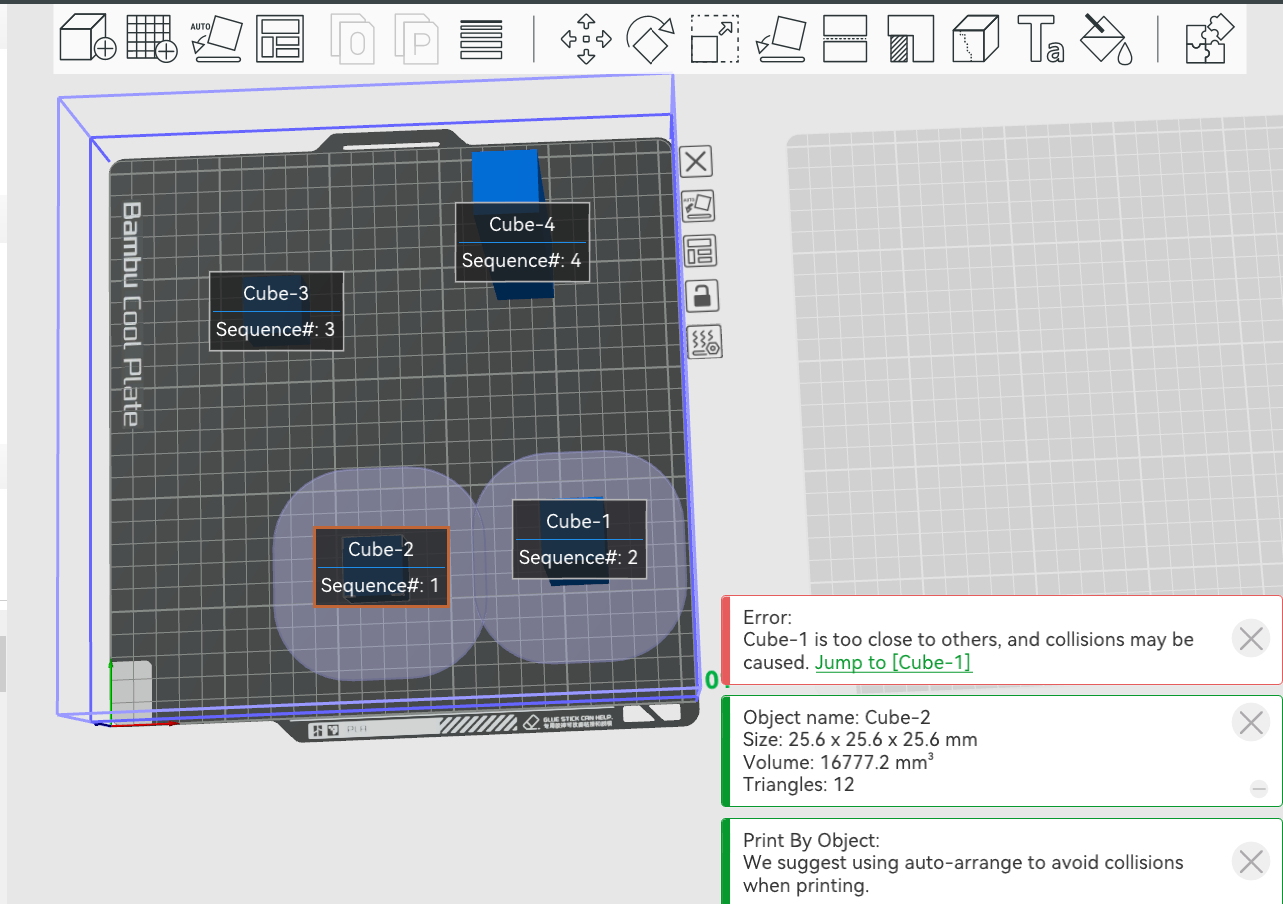Open the Support painting tool

click(x=909, y=39)
